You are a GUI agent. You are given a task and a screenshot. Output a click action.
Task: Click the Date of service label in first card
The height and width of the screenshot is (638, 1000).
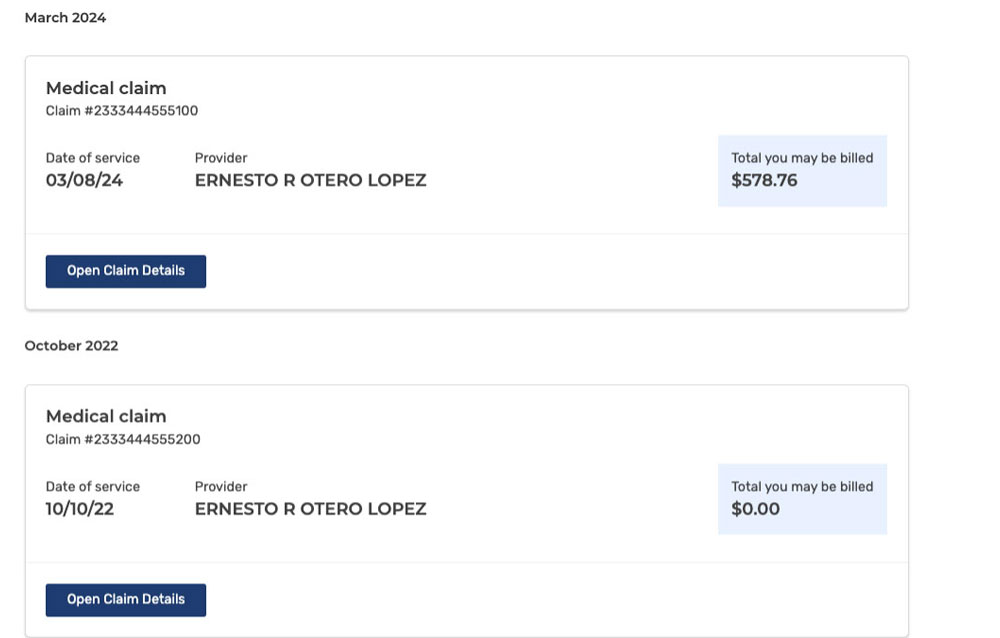tap(92, 158)
